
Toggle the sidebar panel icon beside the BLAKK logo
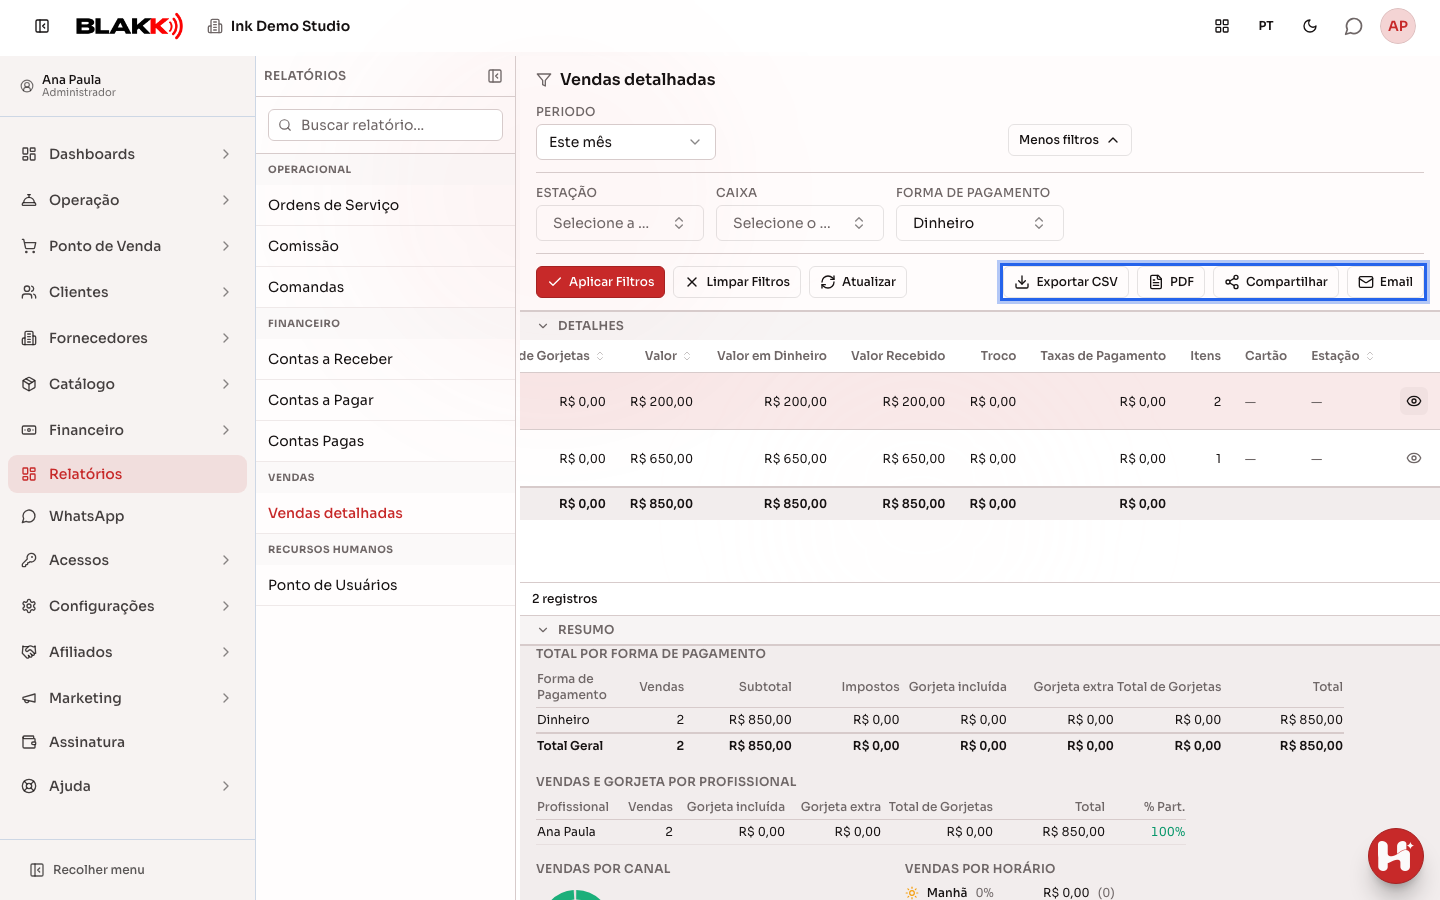coord(42,26)
